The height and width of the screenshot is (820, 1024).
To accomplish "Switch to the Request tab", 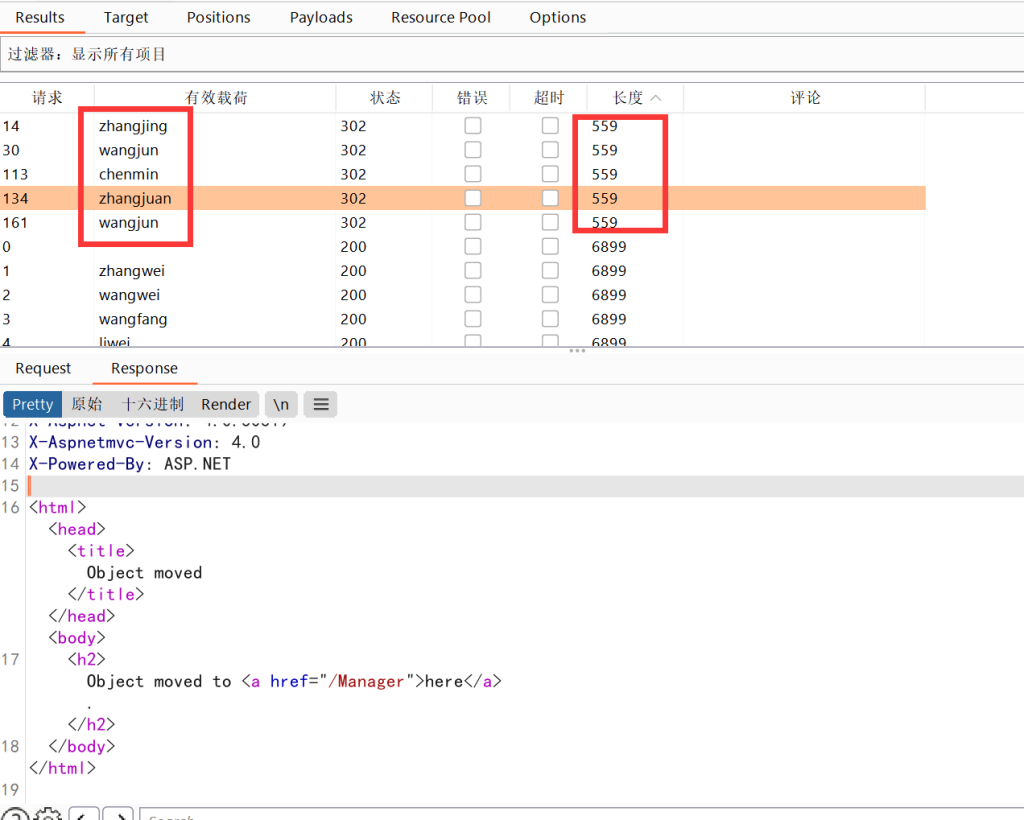I will [x=43, y=368].
